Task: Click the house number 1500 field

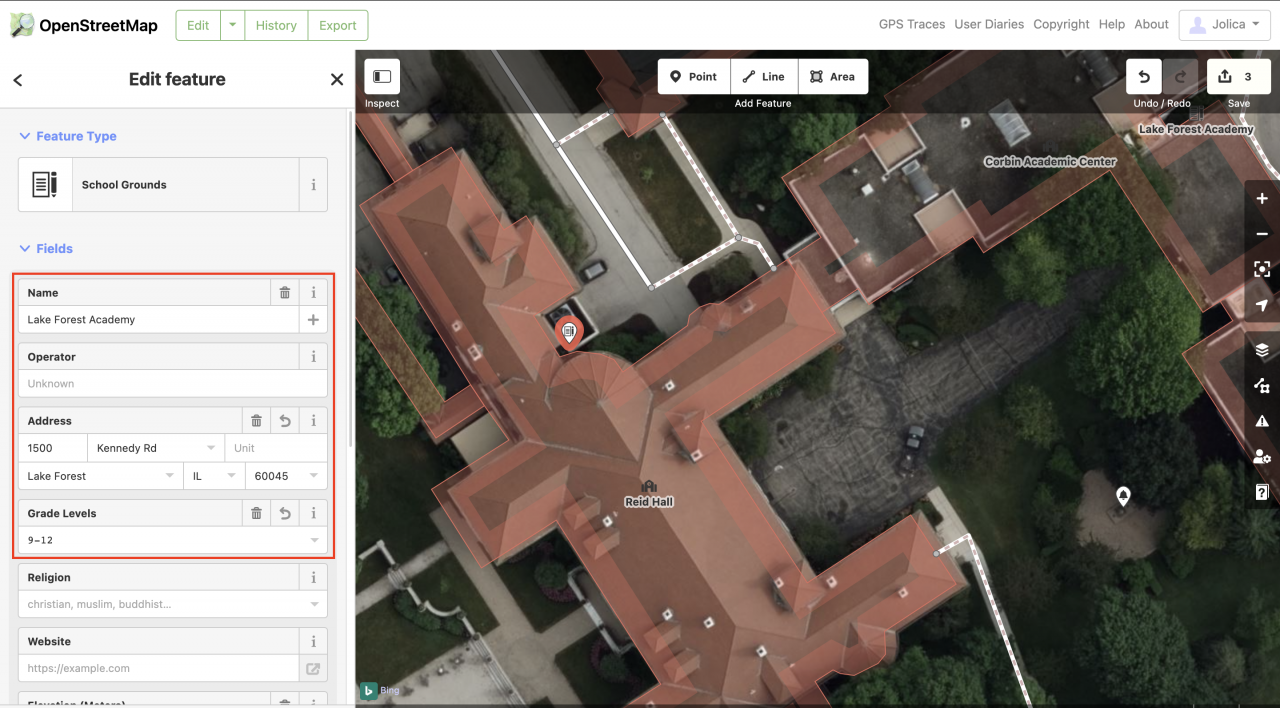Action: pyautogui.click(x=53, y=448)
